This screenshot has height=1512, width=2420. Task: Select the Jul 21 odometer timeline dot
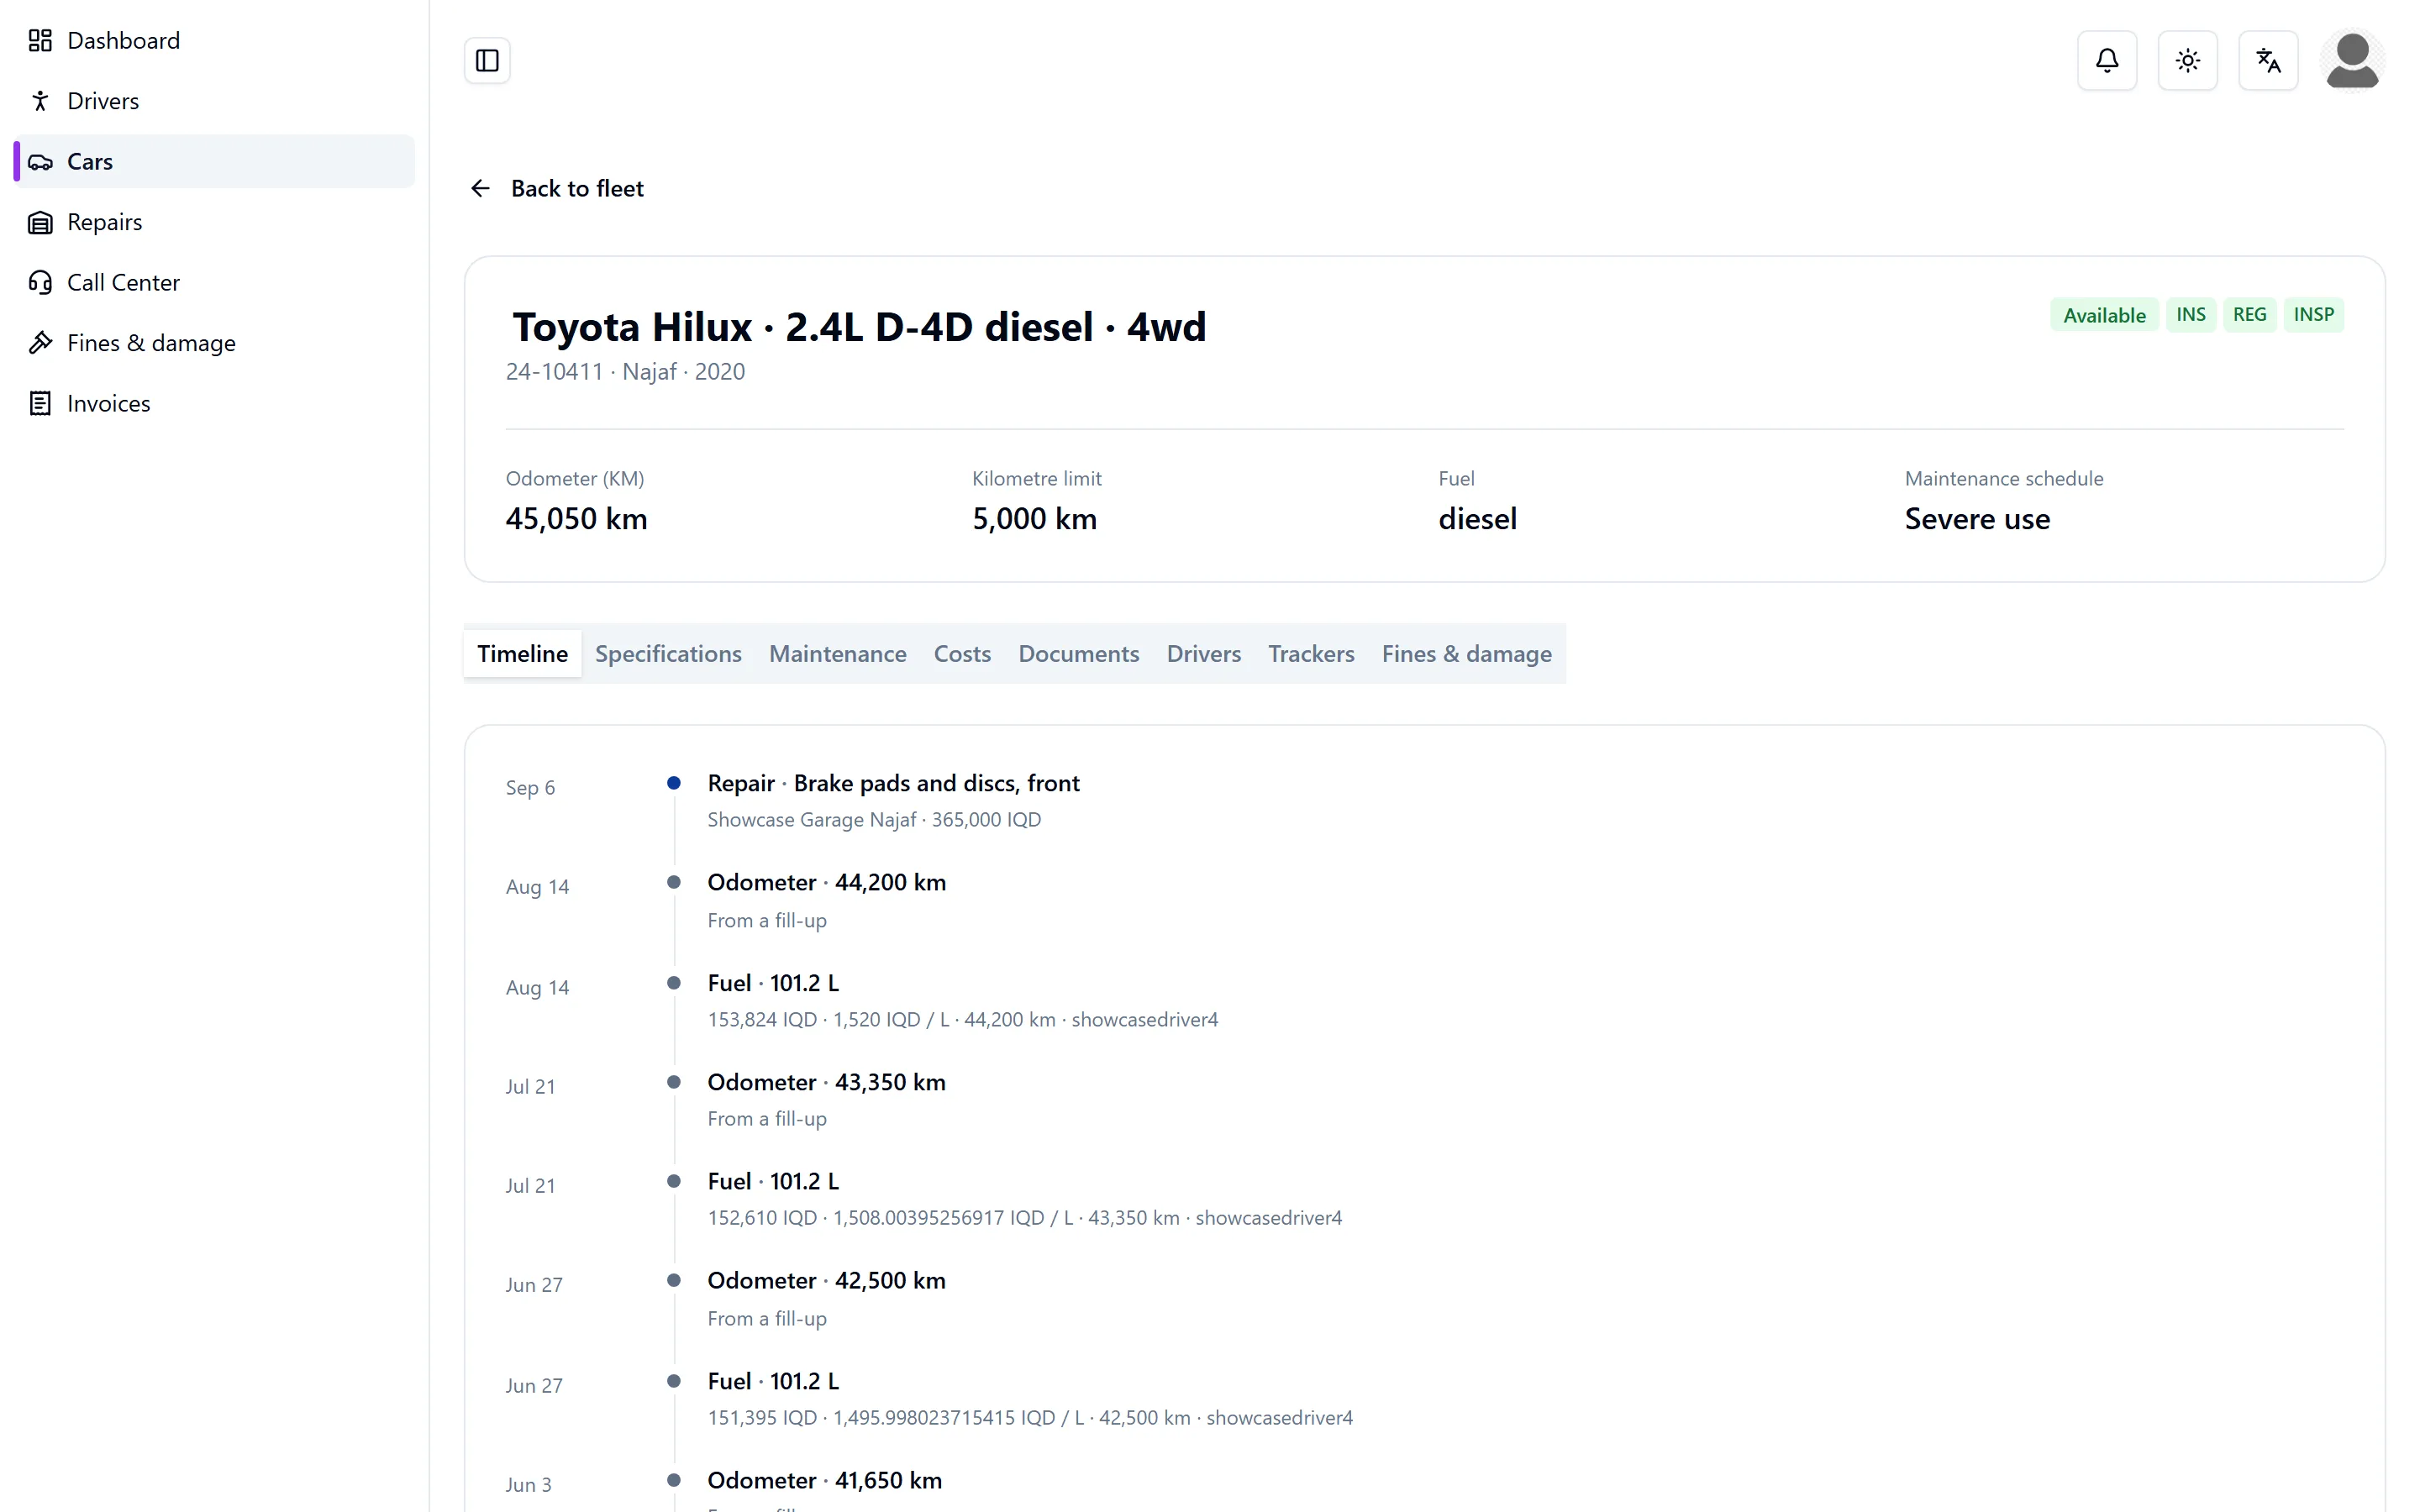click(x=674, y=1082)
